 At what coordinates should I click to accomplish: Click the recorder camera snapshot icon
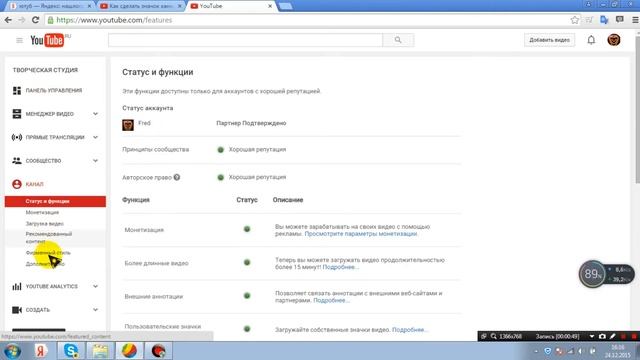tap(602, 336)
